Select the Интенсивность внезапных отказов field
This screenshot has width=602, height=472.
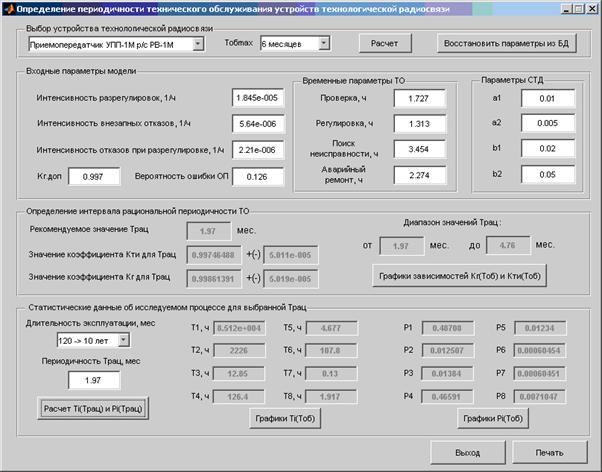pyautogui.click(x=258, y=125)
